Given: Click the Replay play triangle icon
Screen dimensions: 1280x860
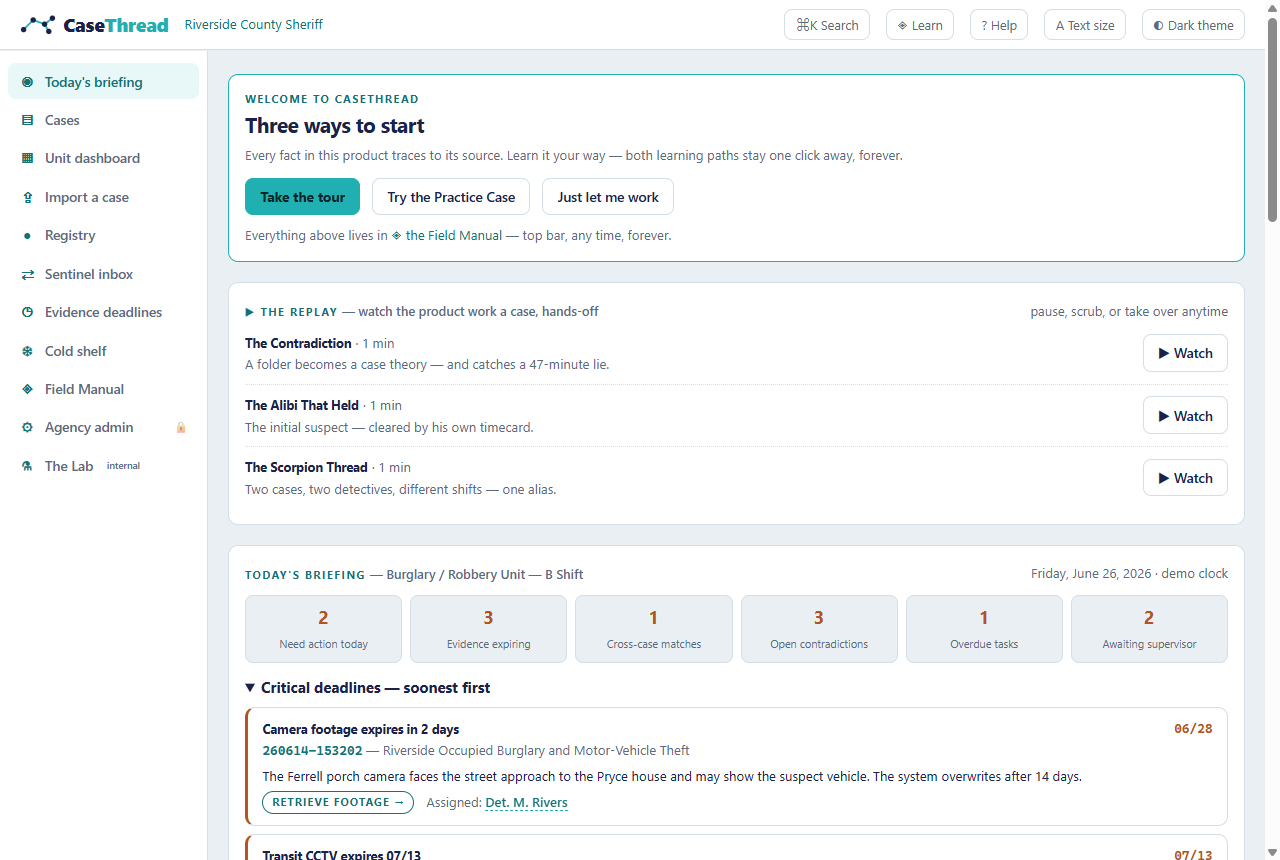Looking at the screenshot, I should 250,312.
